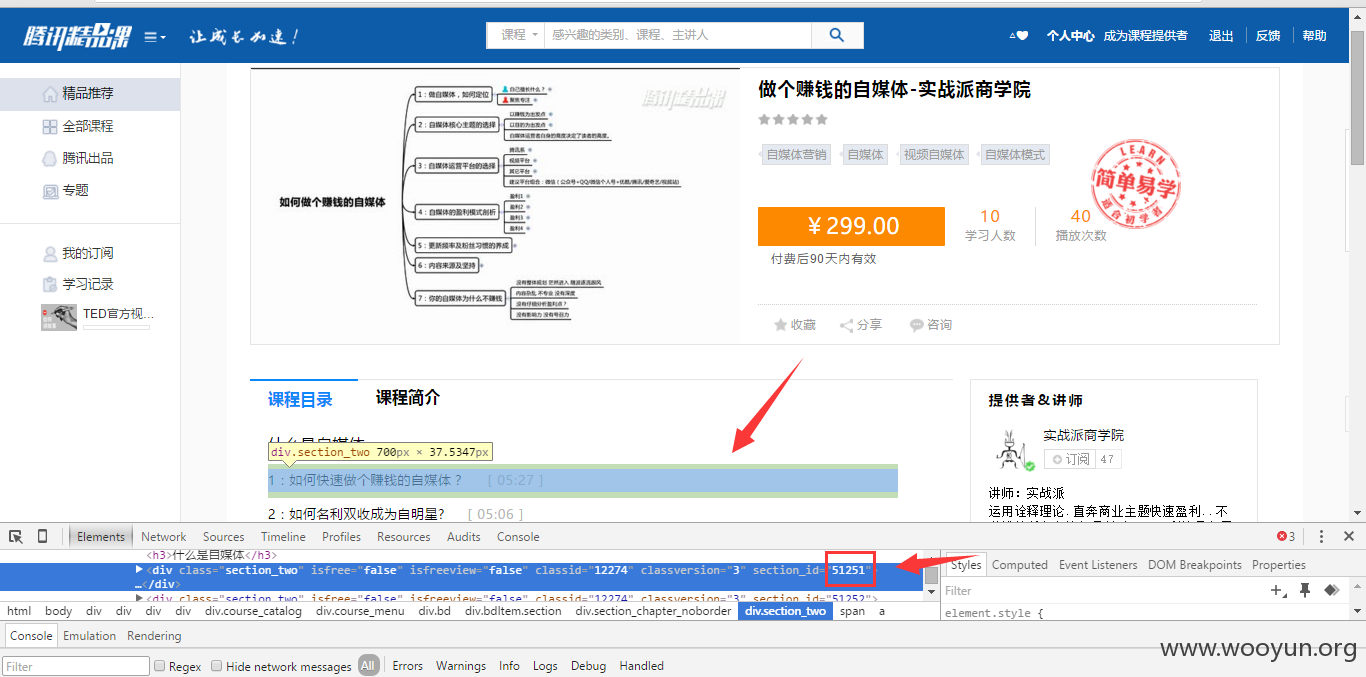Switch drawer to Emulation tab
The image size is (1366, 677).
(89, 636)
